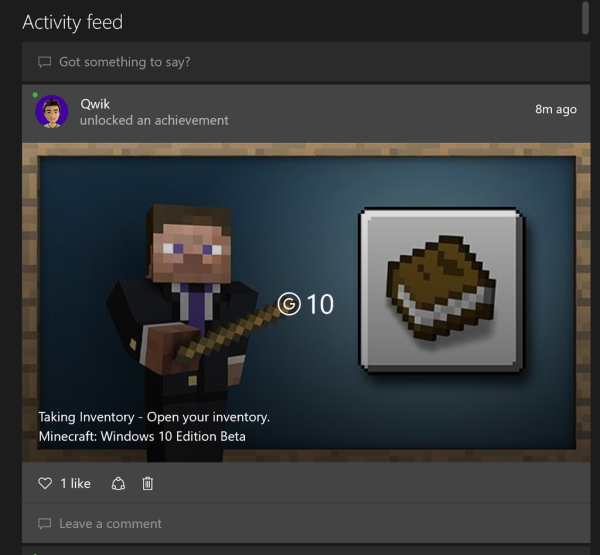Click the share icon beside the like count

[118, 483]
